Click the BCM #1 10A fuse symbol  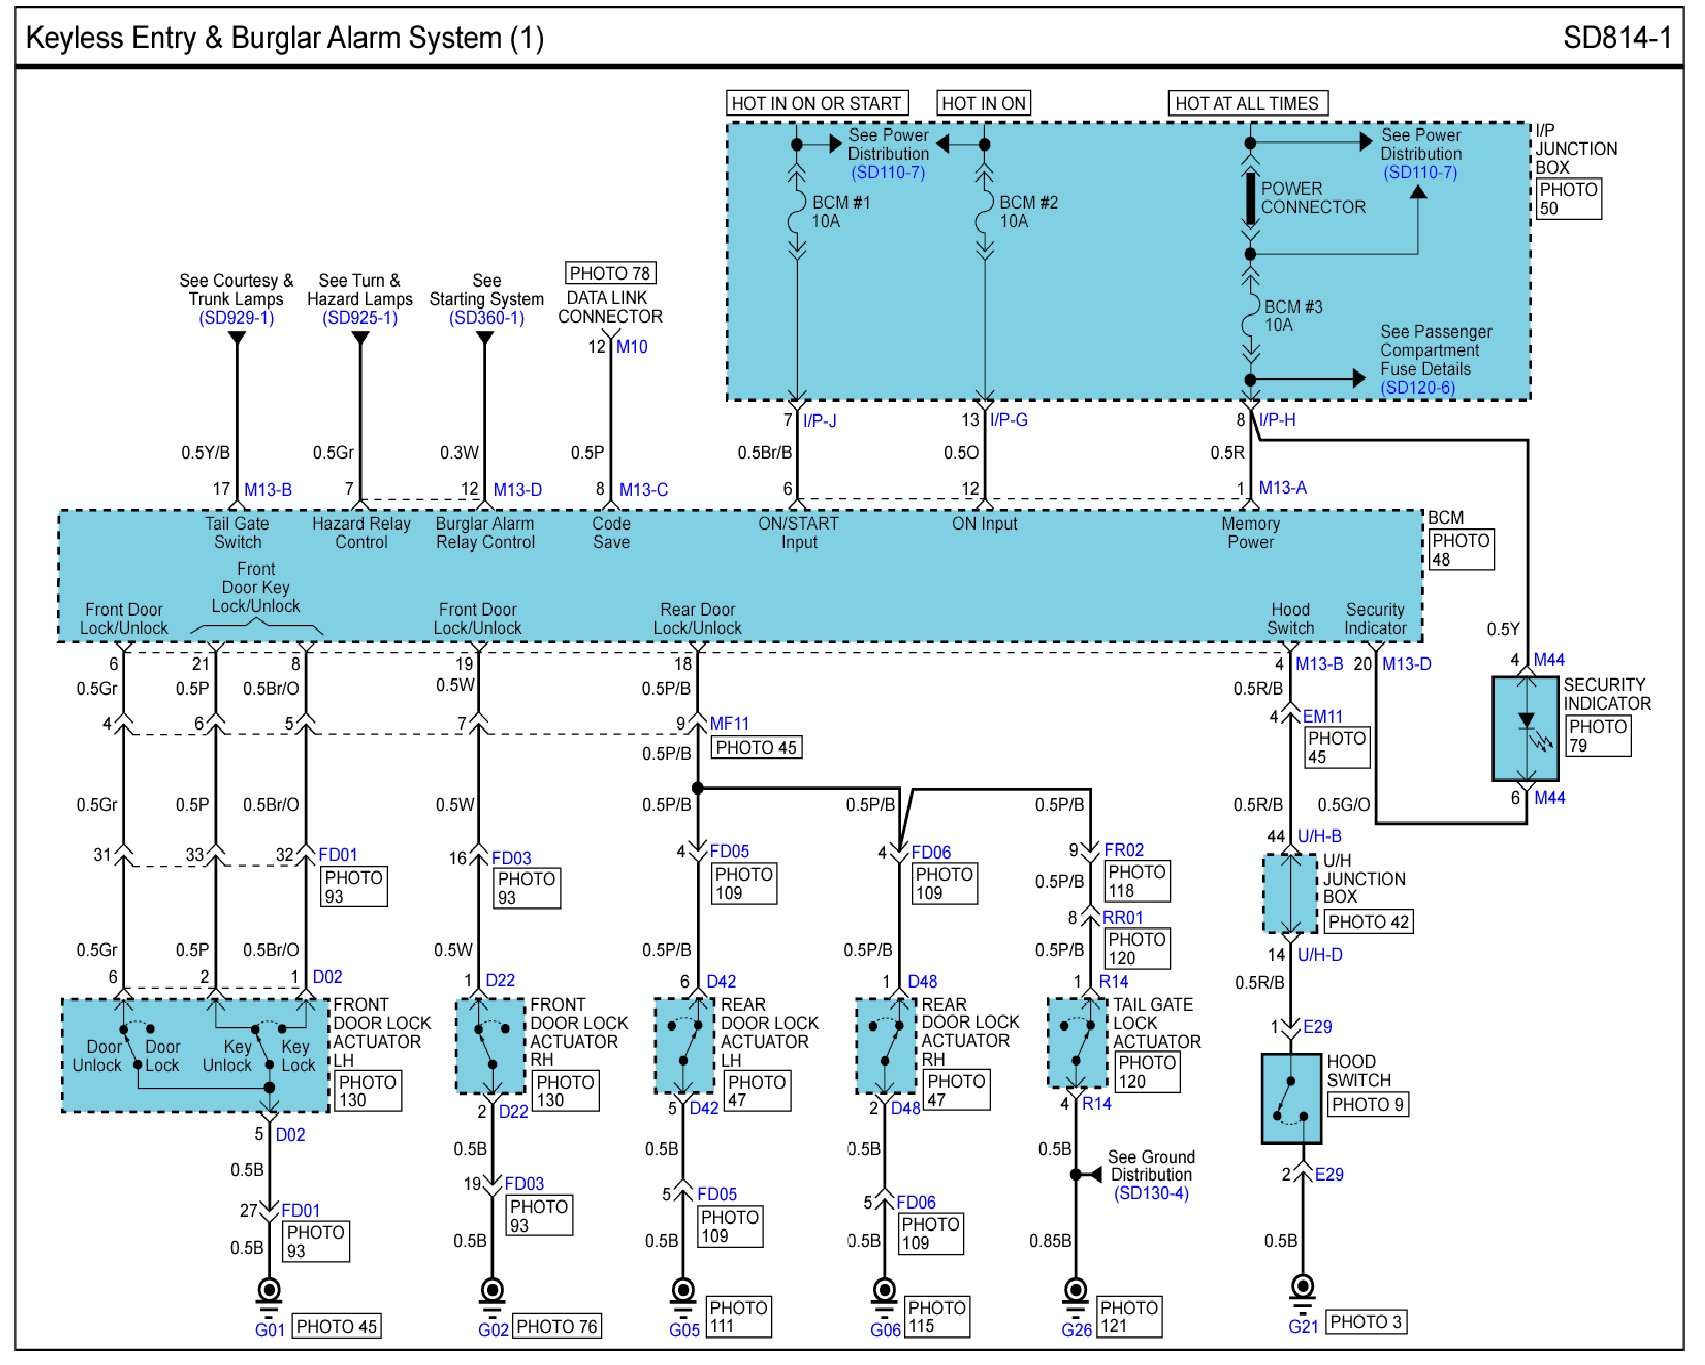pos(797,212)
